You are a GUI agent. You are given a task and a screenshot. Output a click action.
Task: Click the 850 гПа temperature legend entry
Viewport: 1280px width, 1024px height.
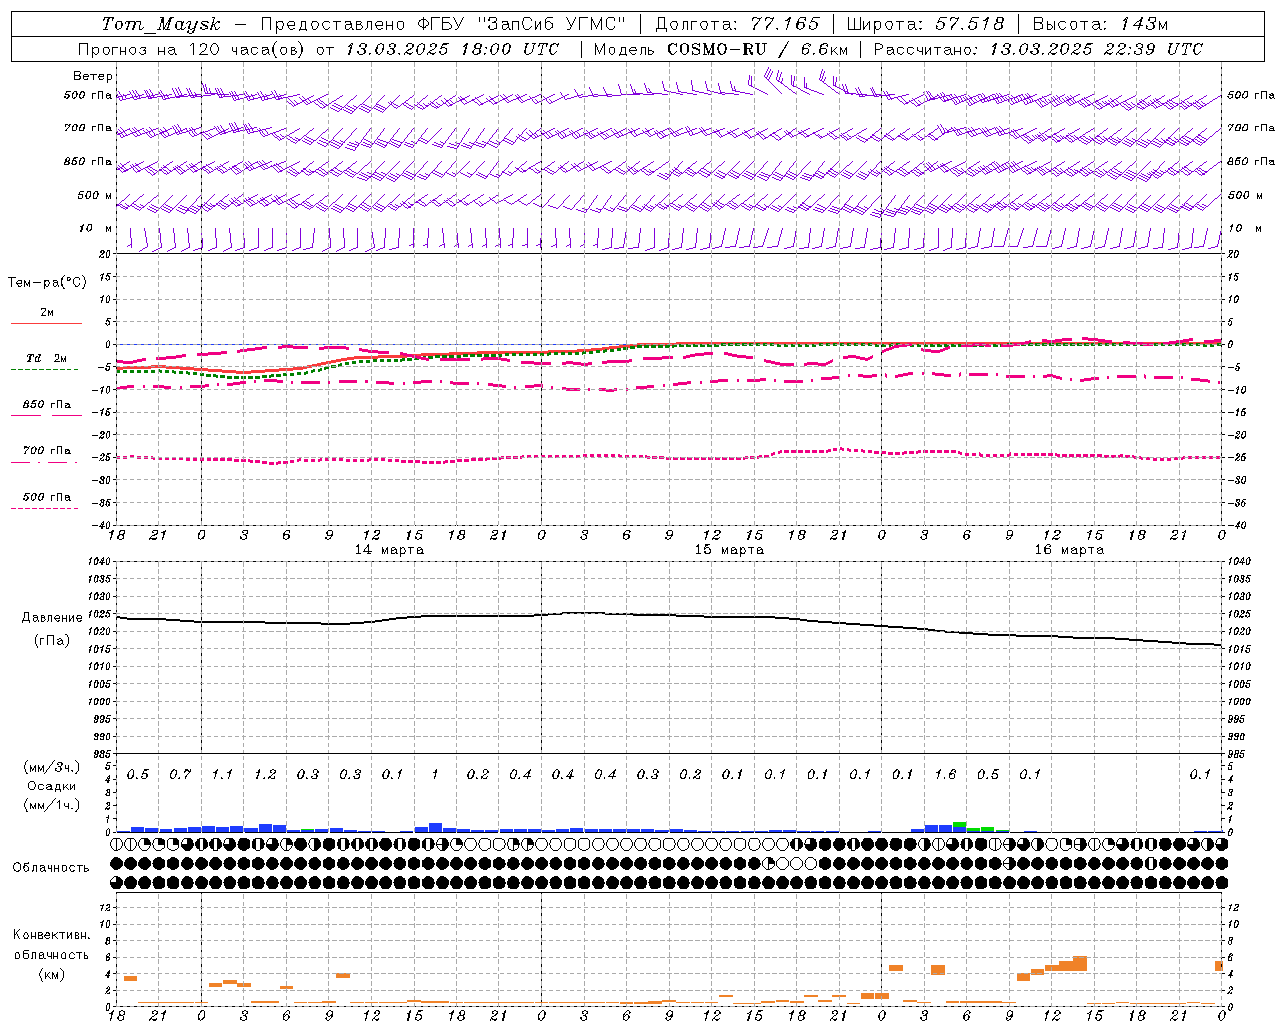pos(47,405)
